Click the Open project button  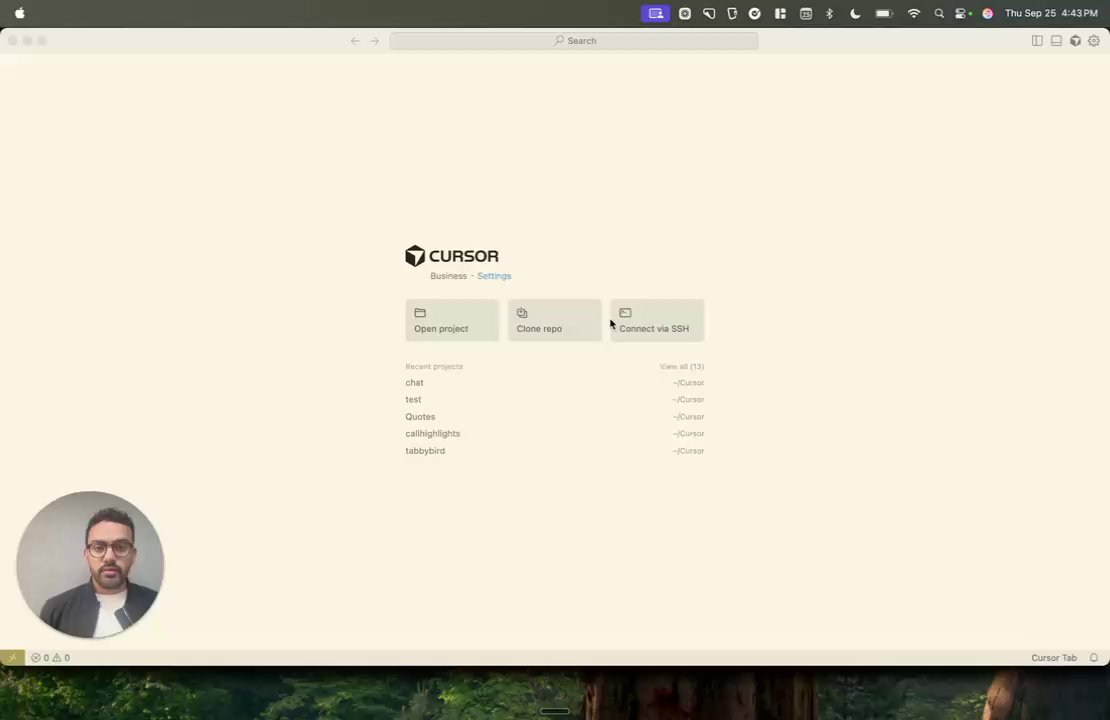coord(452,320)
